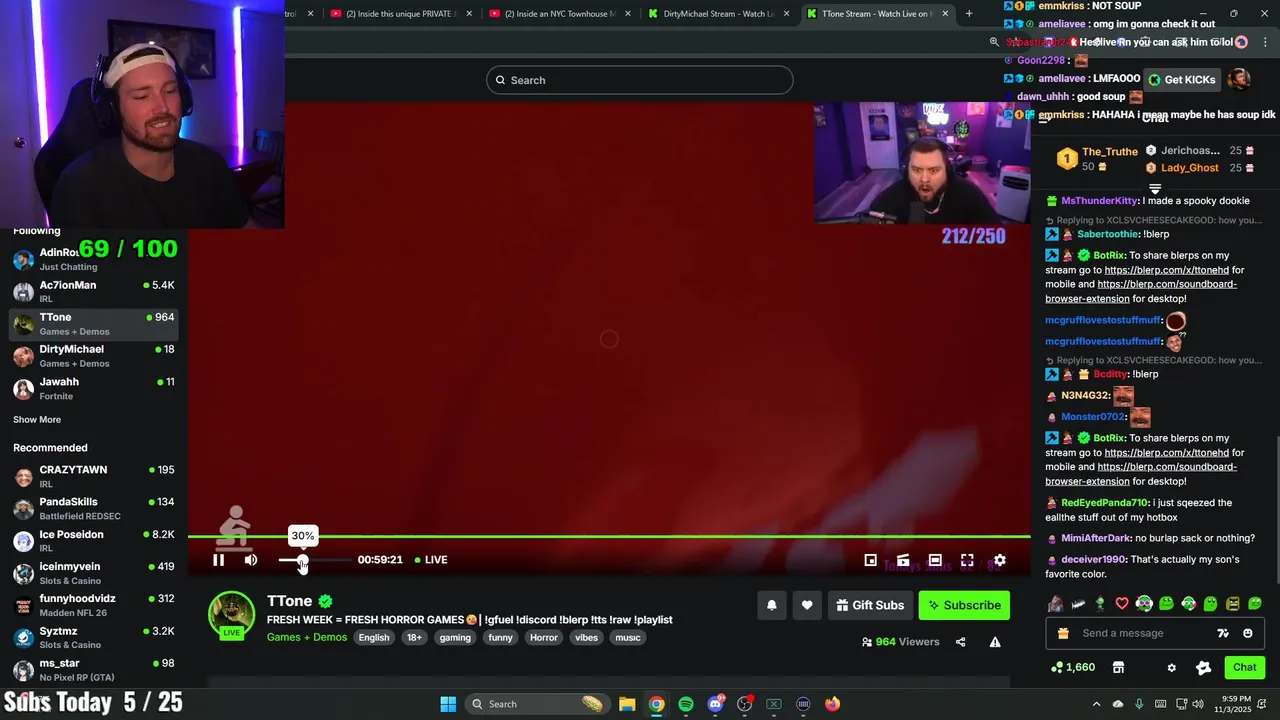Image resolution: width=1280 pixels, height=720 pixels.
Task: Open ms_star recommended channel
Action: (x=94, y=669)
